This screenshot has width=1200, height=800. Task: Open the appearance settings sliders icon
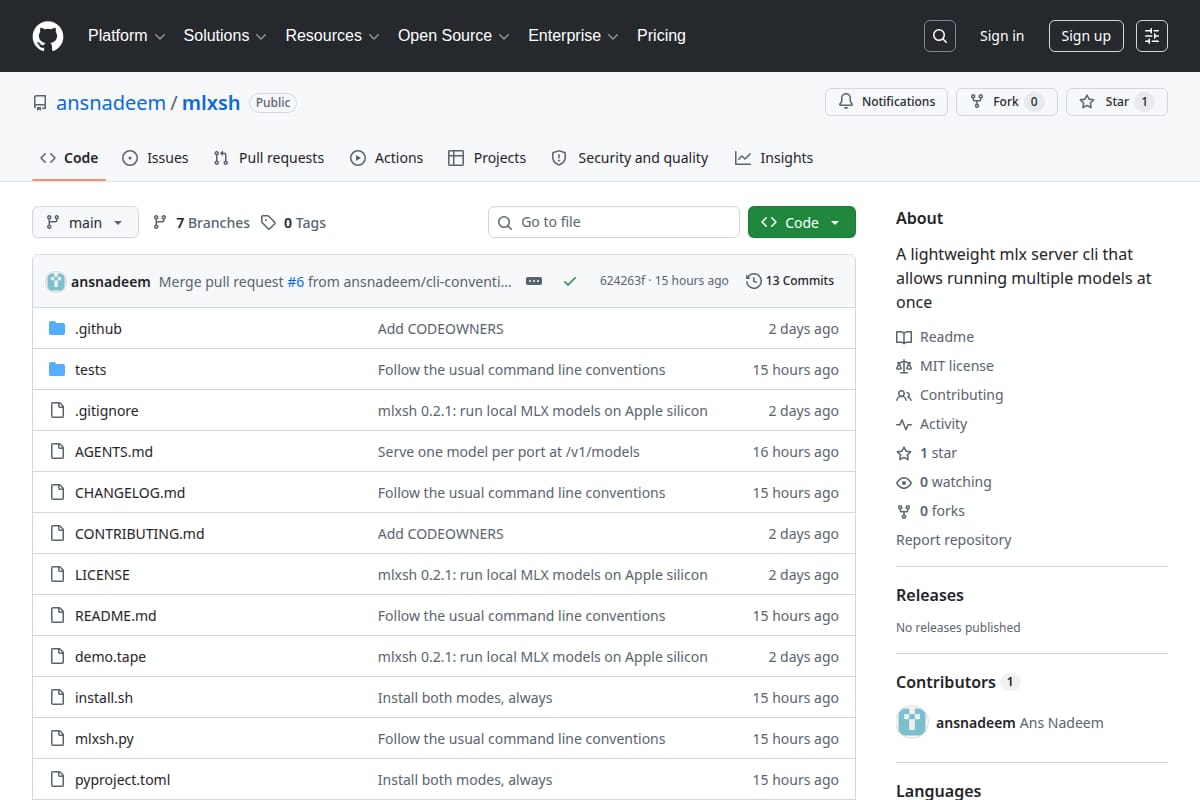(1152, 36)
